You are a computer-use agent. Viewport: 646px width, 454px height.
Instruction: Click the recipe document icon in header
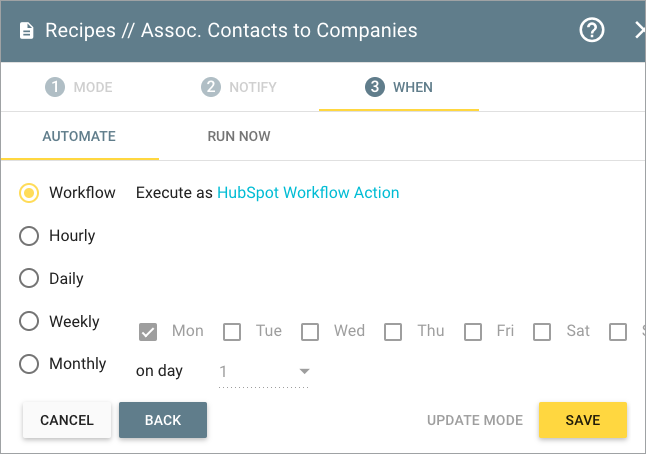[x=27, y=31]
